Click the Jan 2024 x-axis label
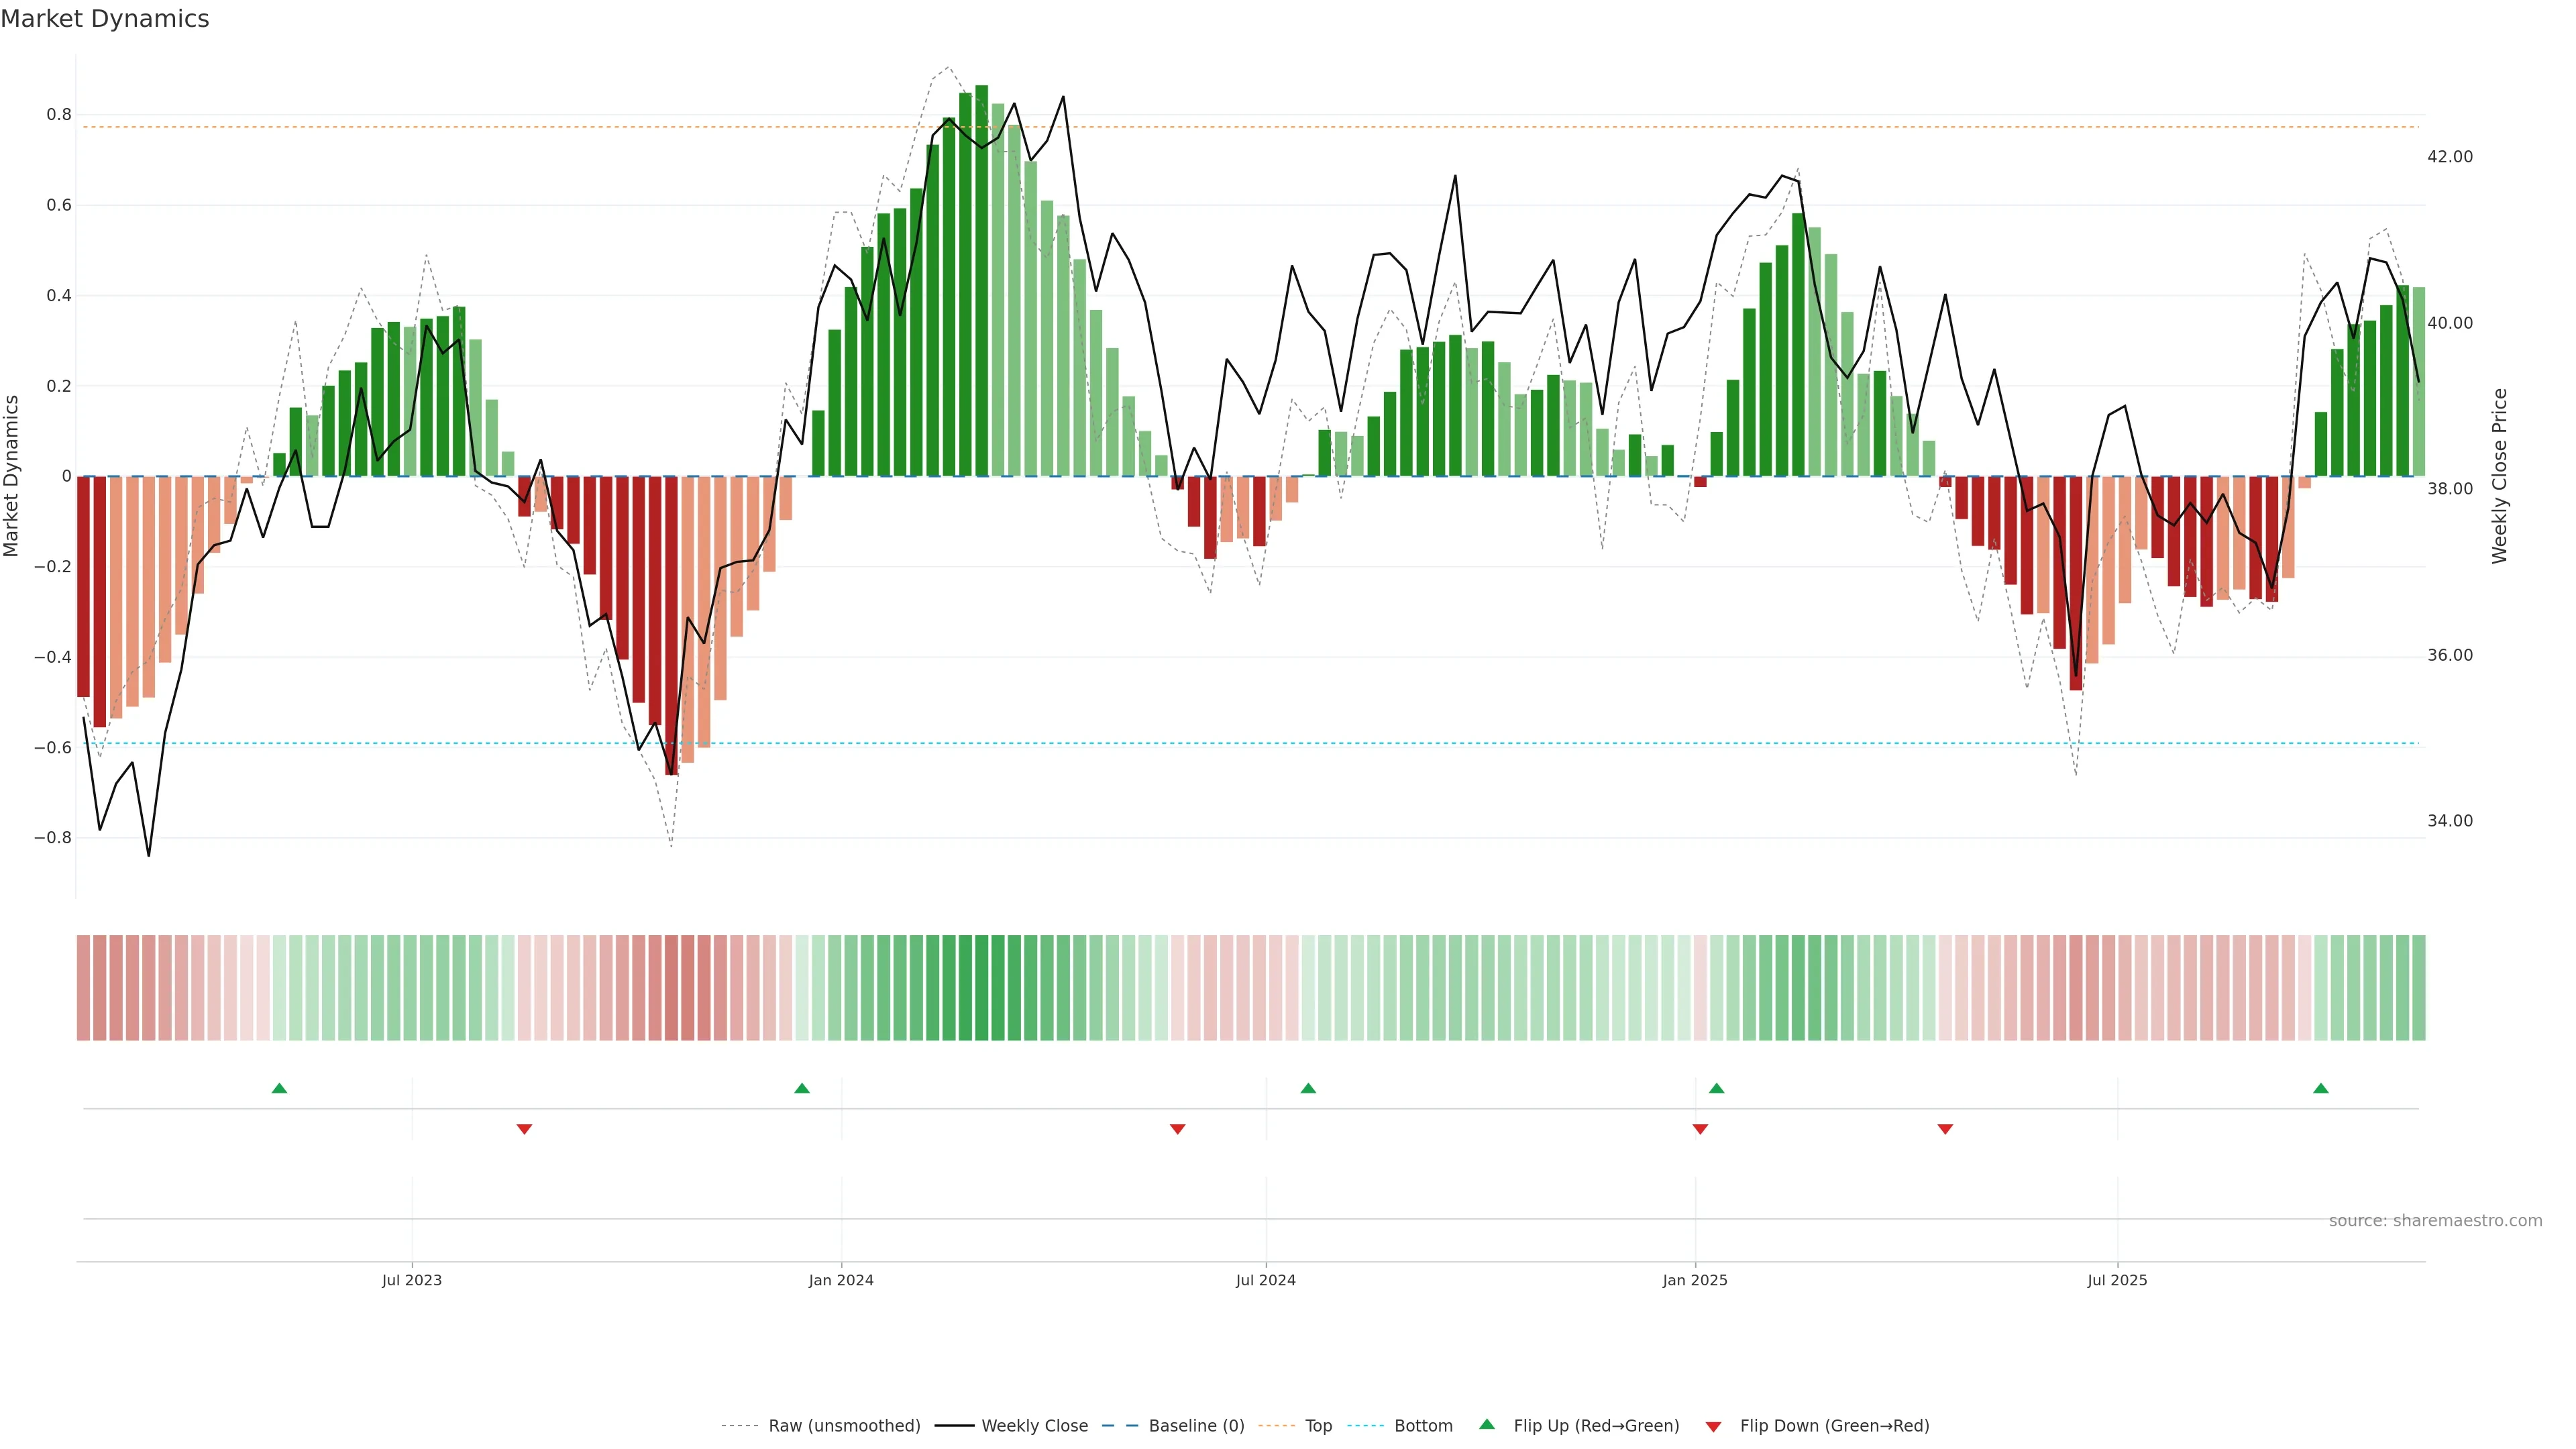Viewport: 2576px width, 1449px height. click(x=841, y=1280)
